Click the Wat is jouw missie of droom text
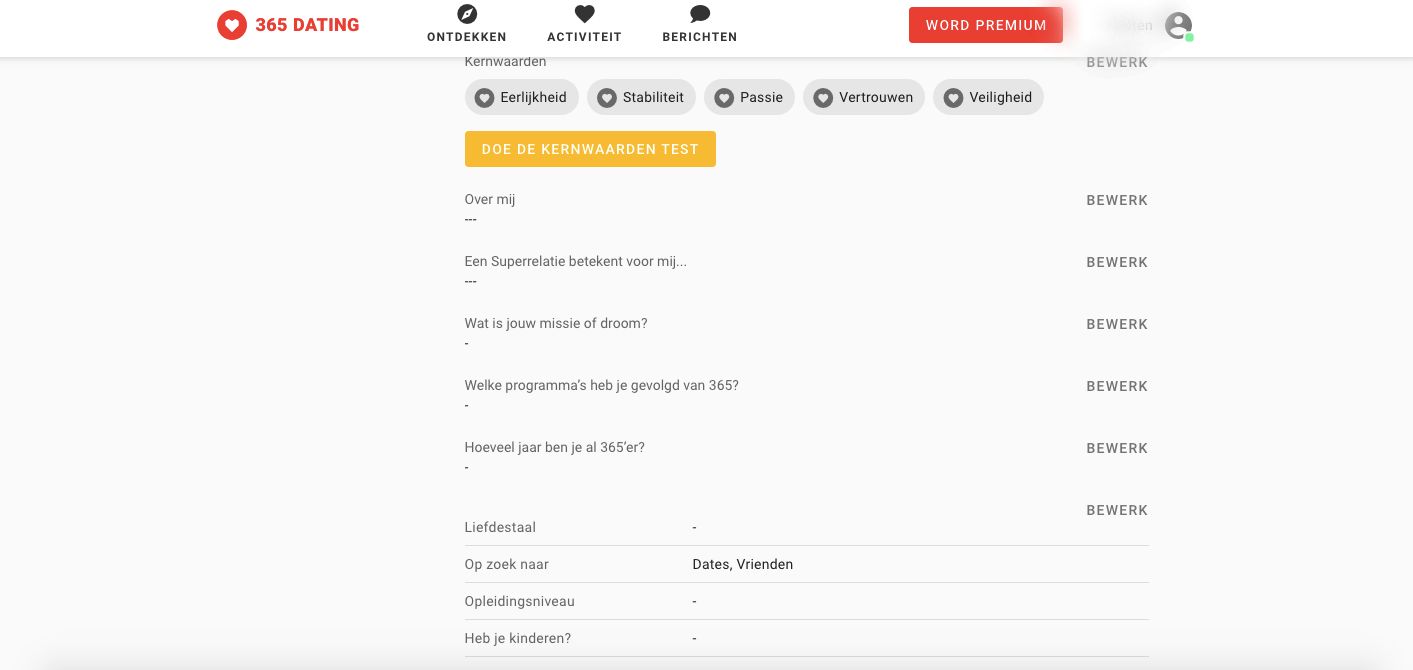This screenshot has width=1413, height=670. click(x=556, y=324)
